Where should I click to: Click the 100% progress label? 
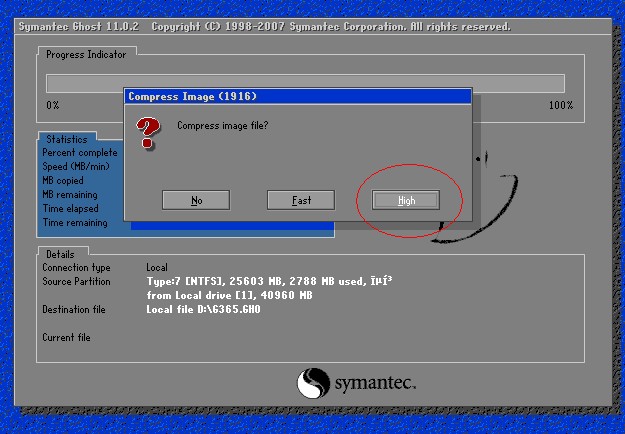pos(561,105)
